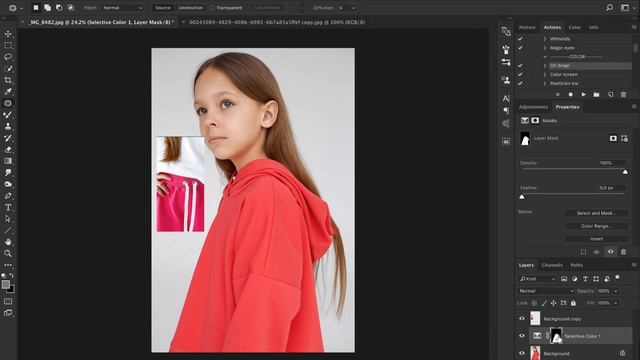
Task: Collapse the COLOR action group
Action: pos(545,57)
